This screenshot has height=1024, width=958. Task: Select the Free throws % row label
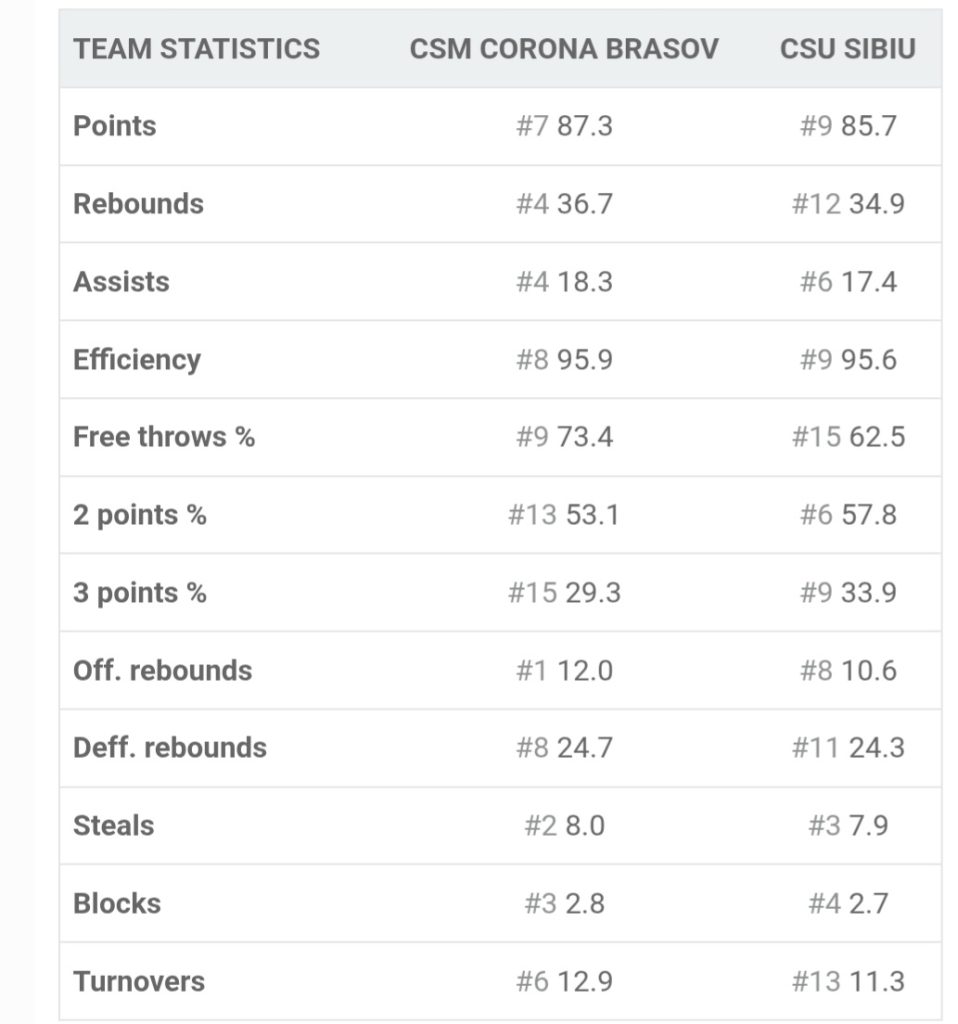[164, 437]
